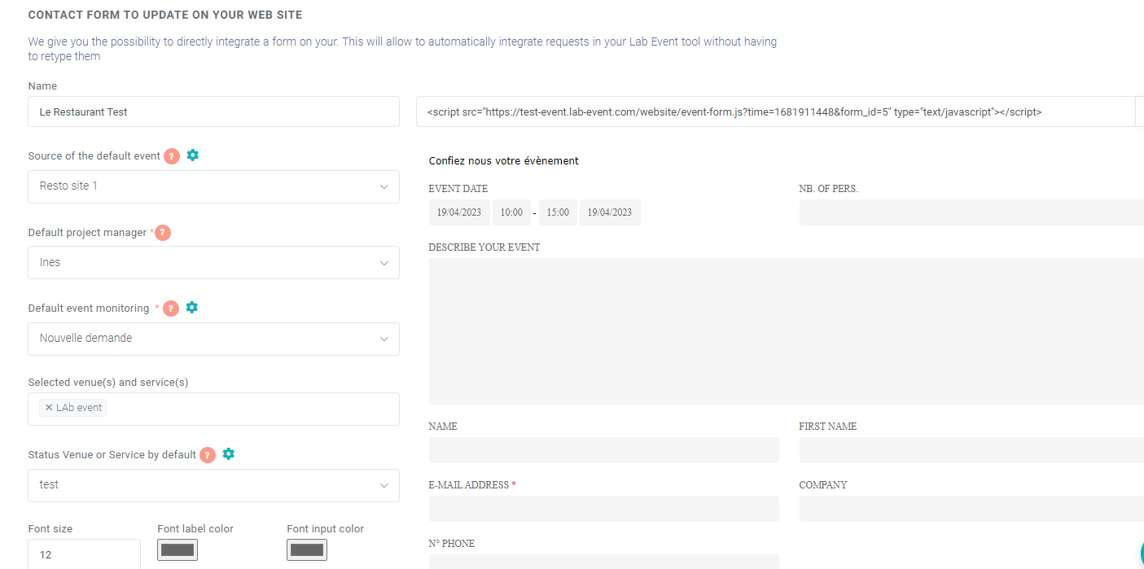Click the Selected venue(s) and service(s) field
The width and height of the screenshot is (1144, 569).
click(214, 409)
